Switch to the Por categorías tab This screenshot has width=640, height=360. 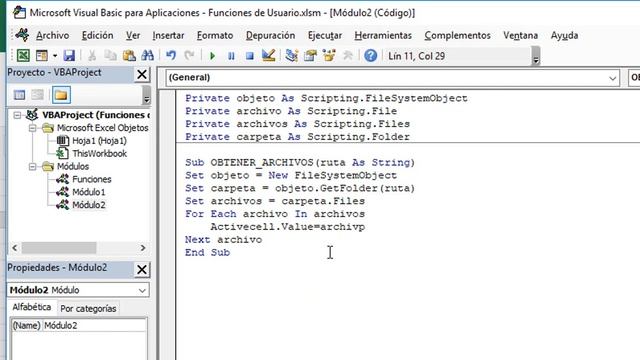click(88, 309)
